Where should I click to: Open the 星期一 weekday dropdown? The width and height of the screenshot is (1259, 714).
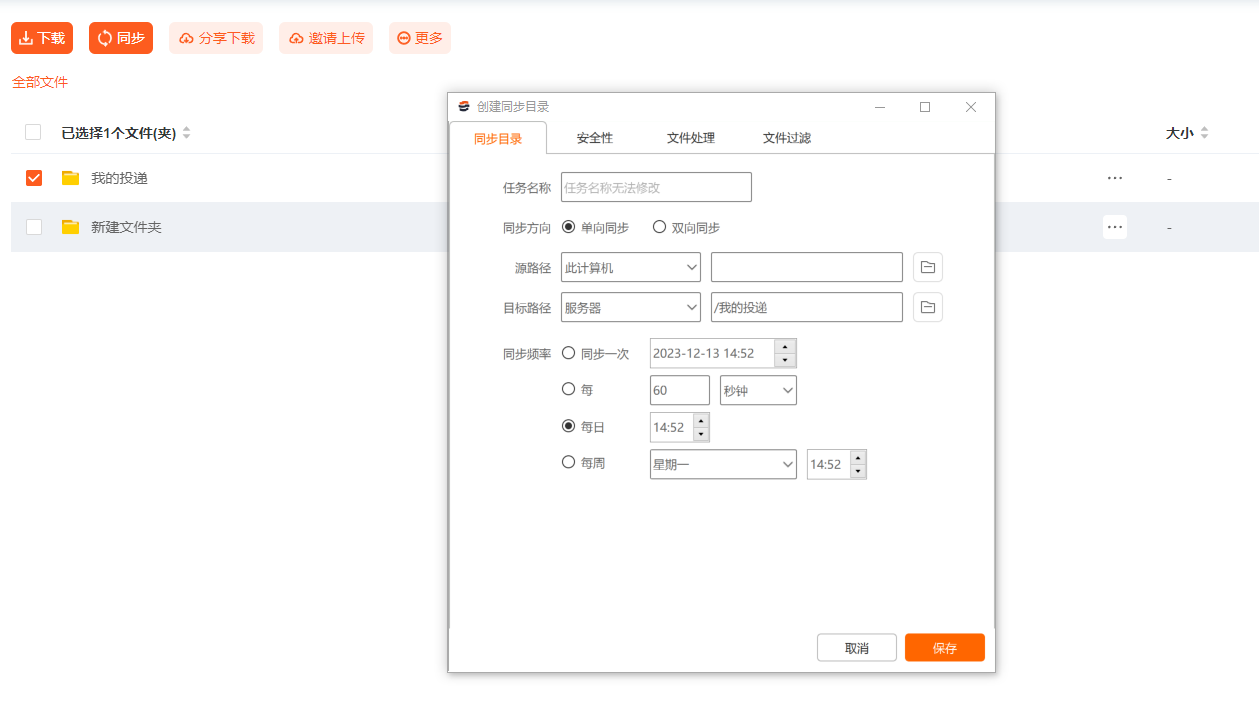(x=723, y=464)
